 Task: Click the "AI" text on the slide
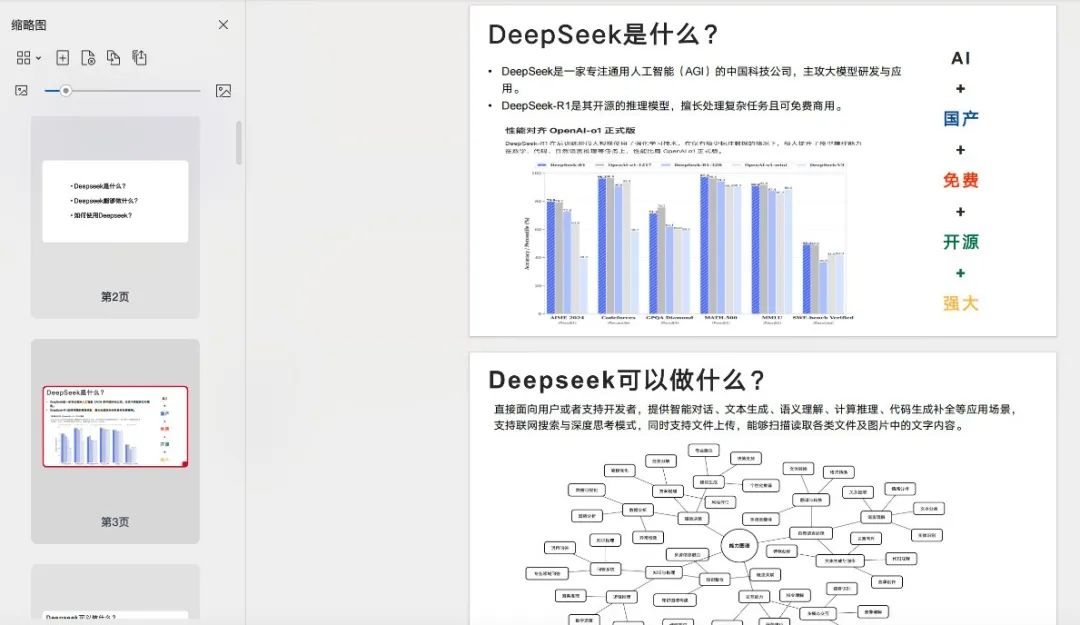tap(961, 59)
